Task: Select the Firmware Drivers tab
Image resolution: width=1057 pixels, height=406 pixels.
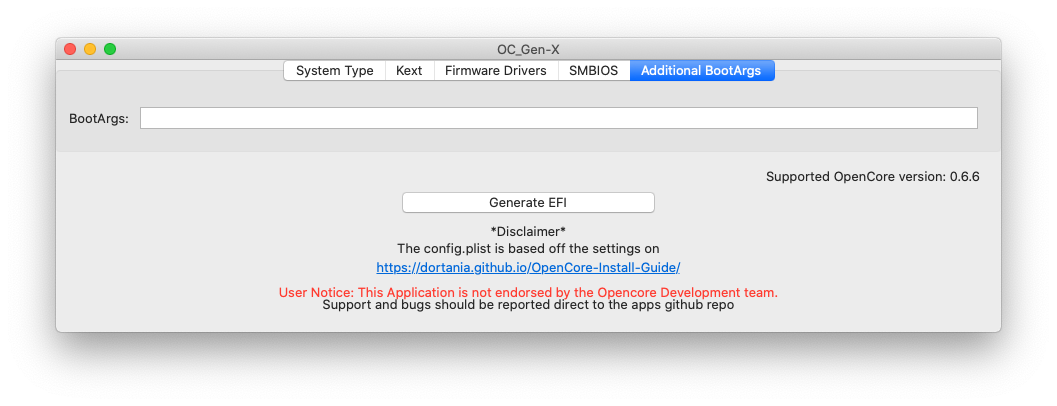Action: (x=495, y=71)
